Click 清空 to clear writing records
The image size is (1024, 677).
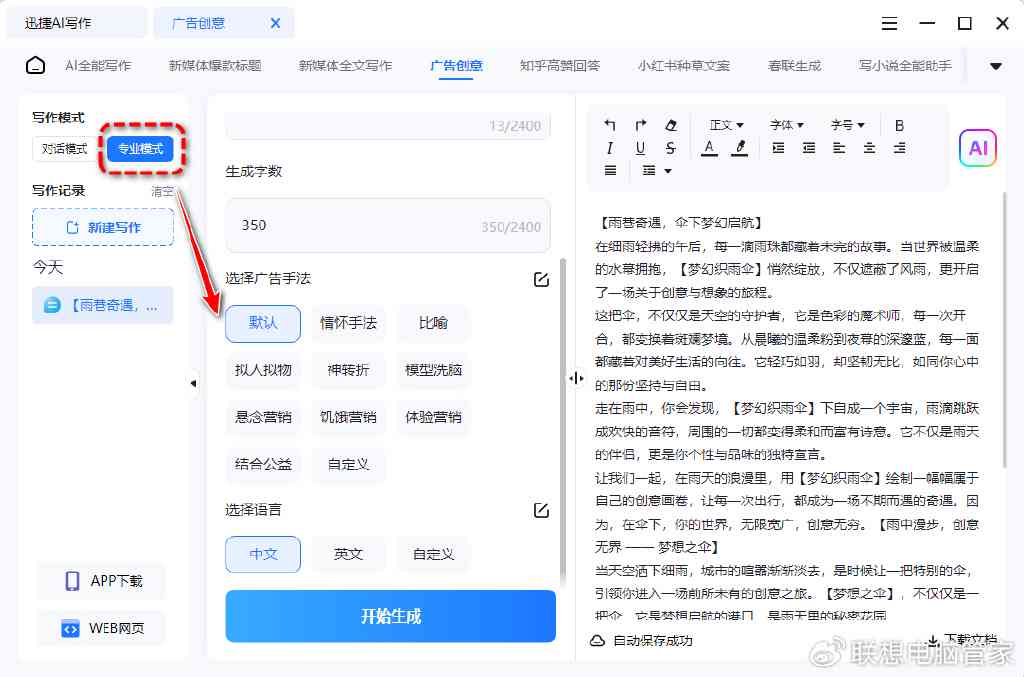[162, 191]
